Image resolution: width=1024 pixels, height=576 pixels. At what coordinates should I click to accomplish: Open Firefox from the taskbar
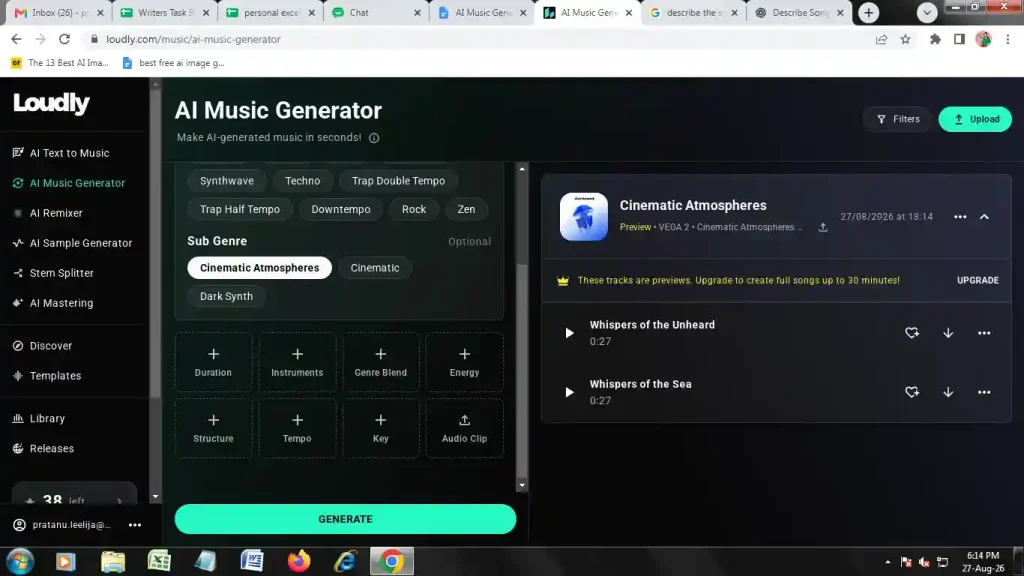(x=299, y=562)
